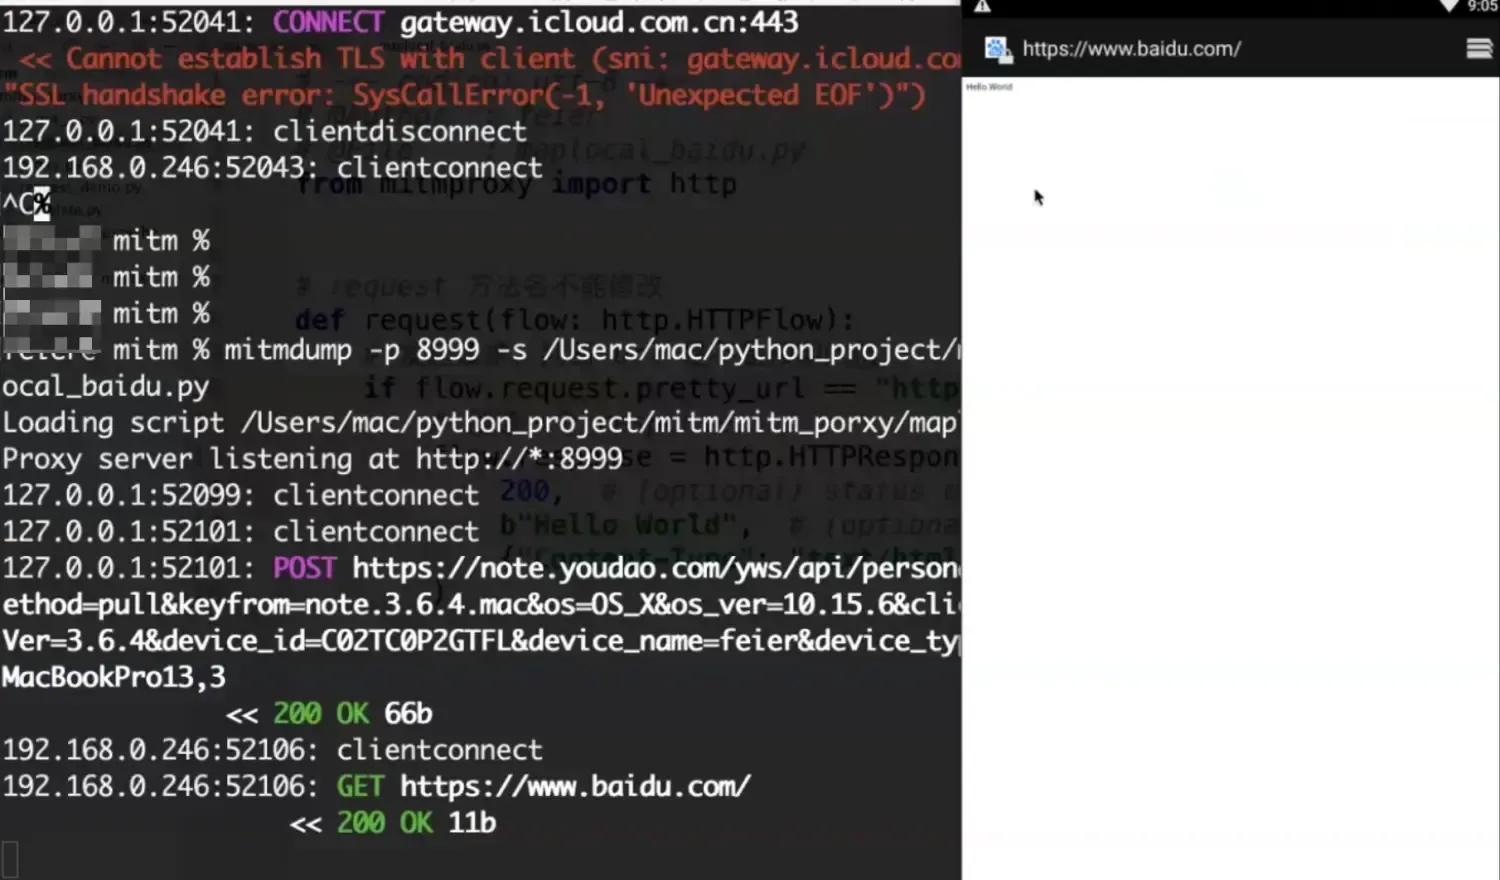Click the warning notification icon in the status bar

coord(982,7)
